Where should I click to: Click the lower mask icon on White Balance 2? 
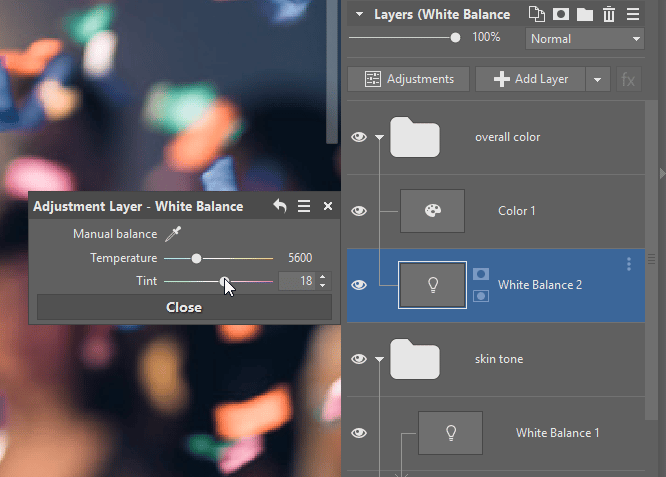point(481,296)
